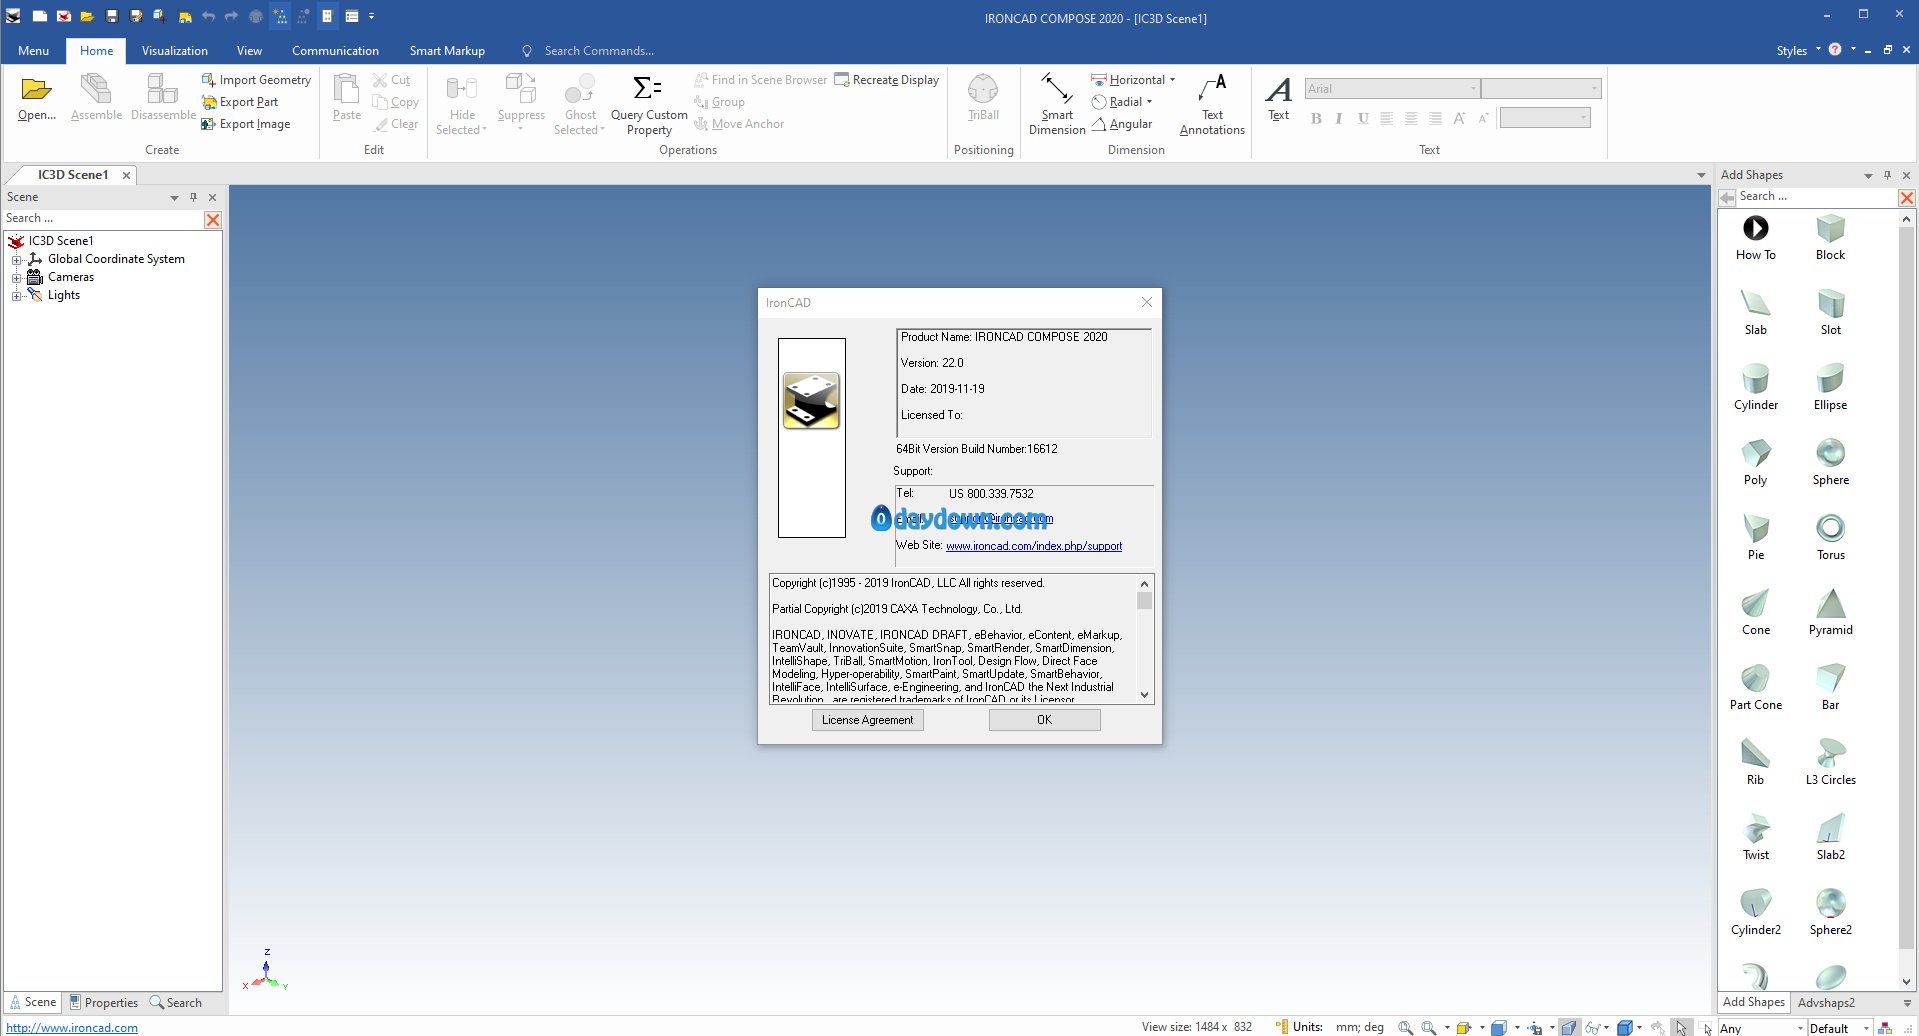Click the License Agreement button
Image resolution: width=1919 pixels, height=1036 pixels.
(867, 720)
